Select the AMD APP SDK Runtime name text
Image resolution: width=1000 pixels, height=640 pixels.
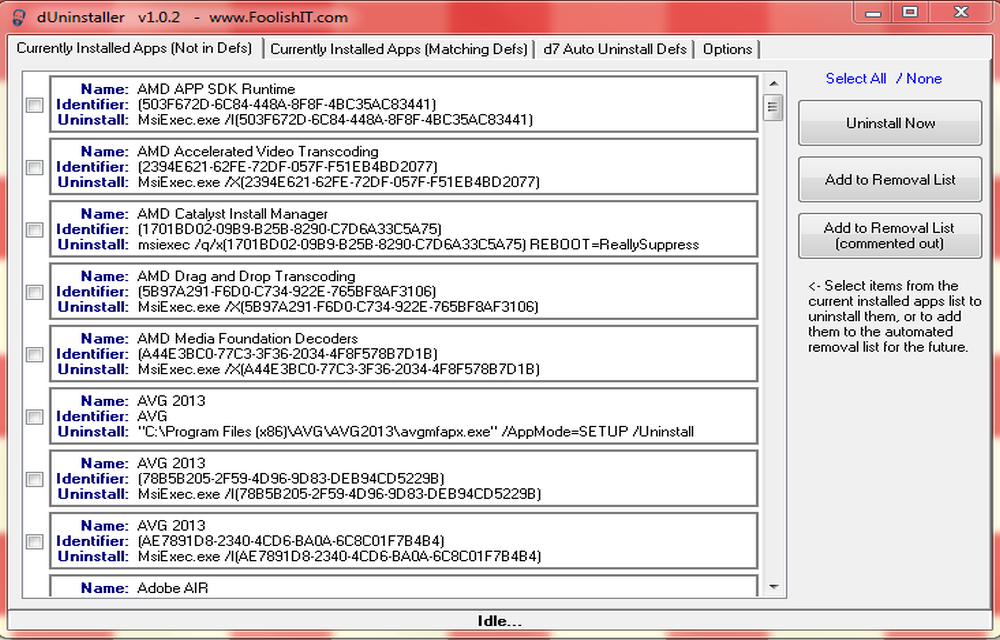pyautogui.click(x=216, y=89)
